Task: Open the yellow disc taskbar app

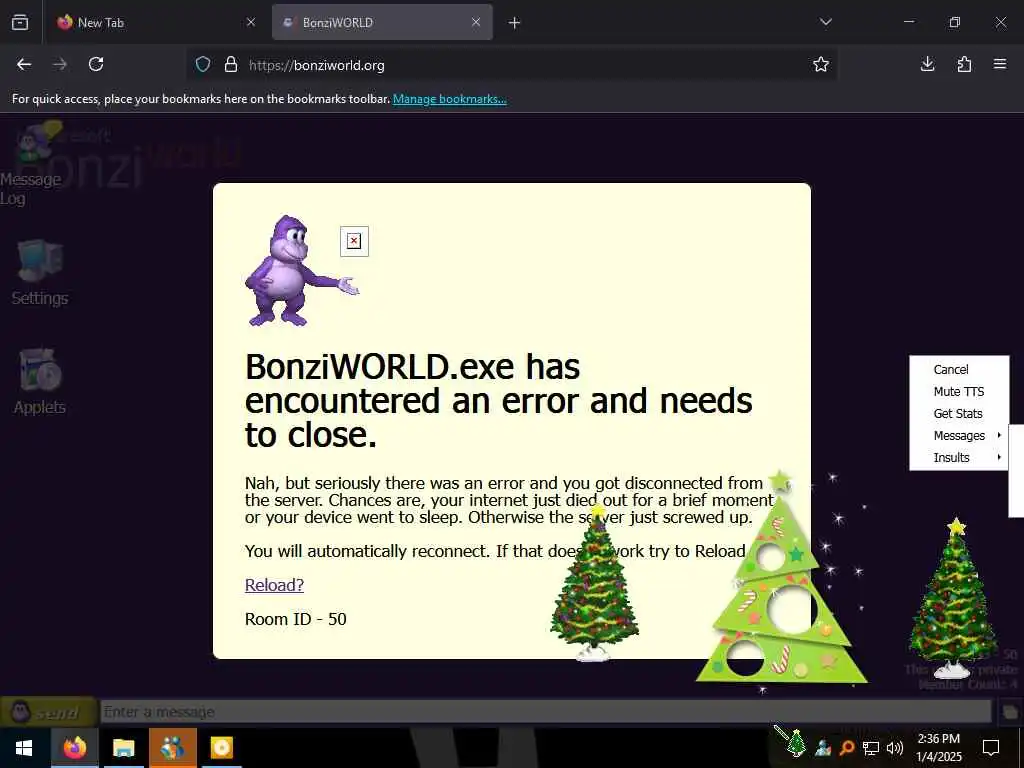Action: (221, 748)
